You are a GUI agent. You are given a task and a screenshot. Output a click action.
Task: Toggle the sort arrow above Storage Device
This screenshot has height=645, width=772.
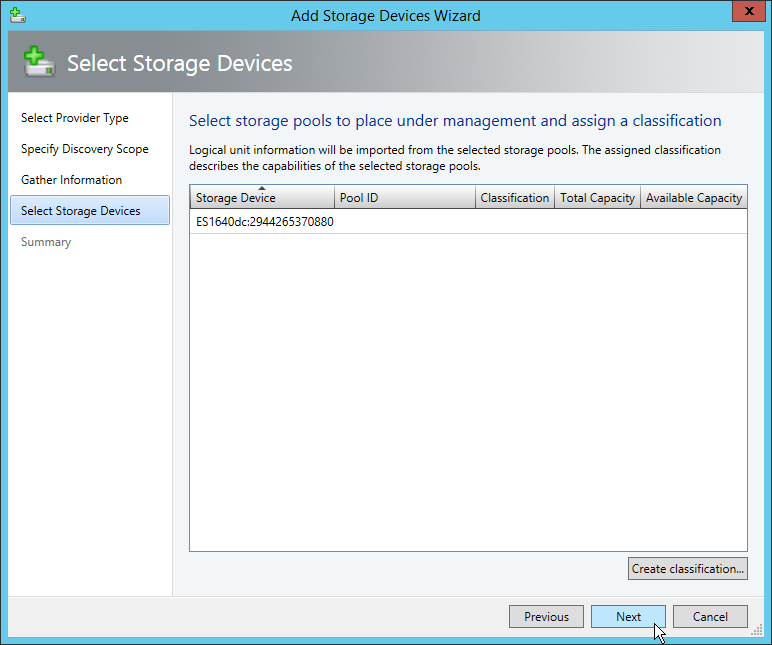262,188
